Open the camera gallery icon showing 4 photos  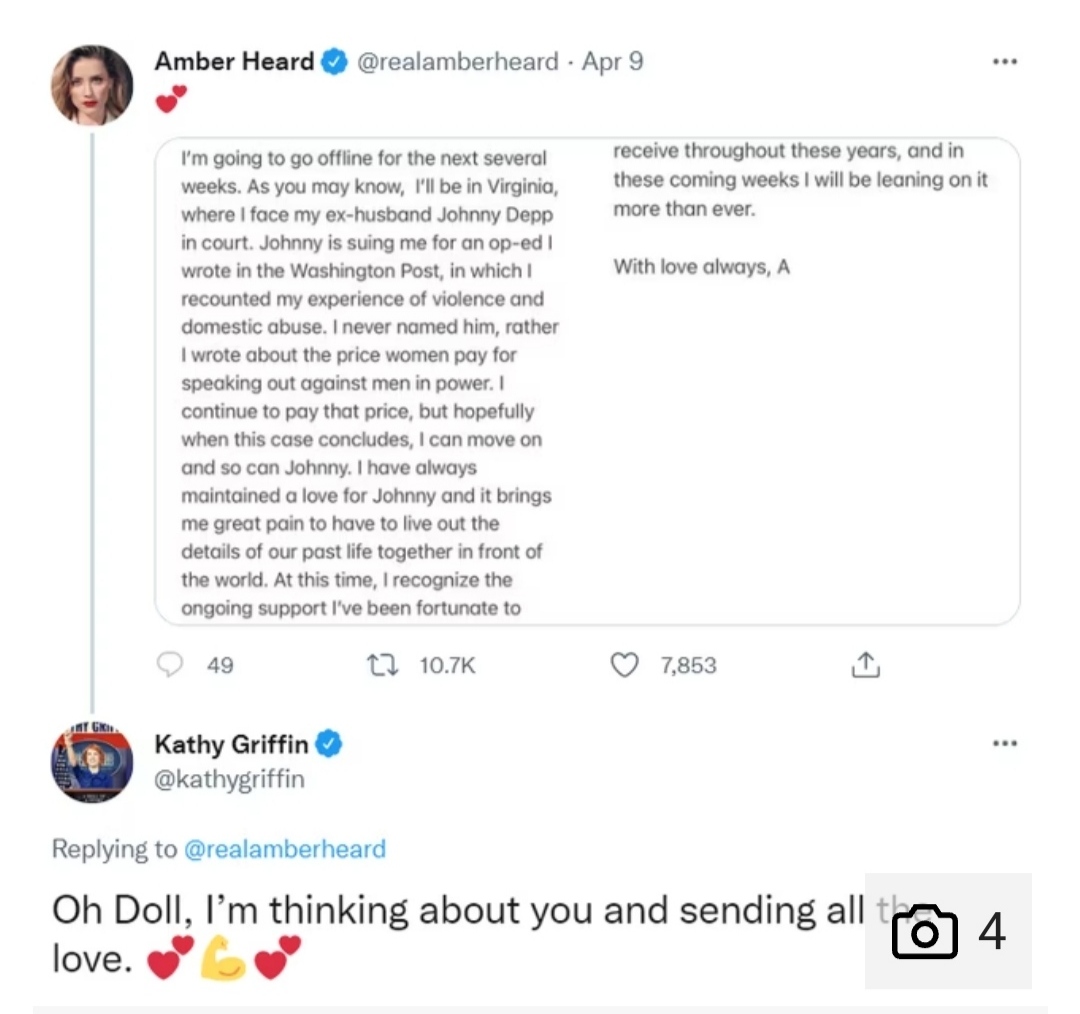[x=924, y=932]
